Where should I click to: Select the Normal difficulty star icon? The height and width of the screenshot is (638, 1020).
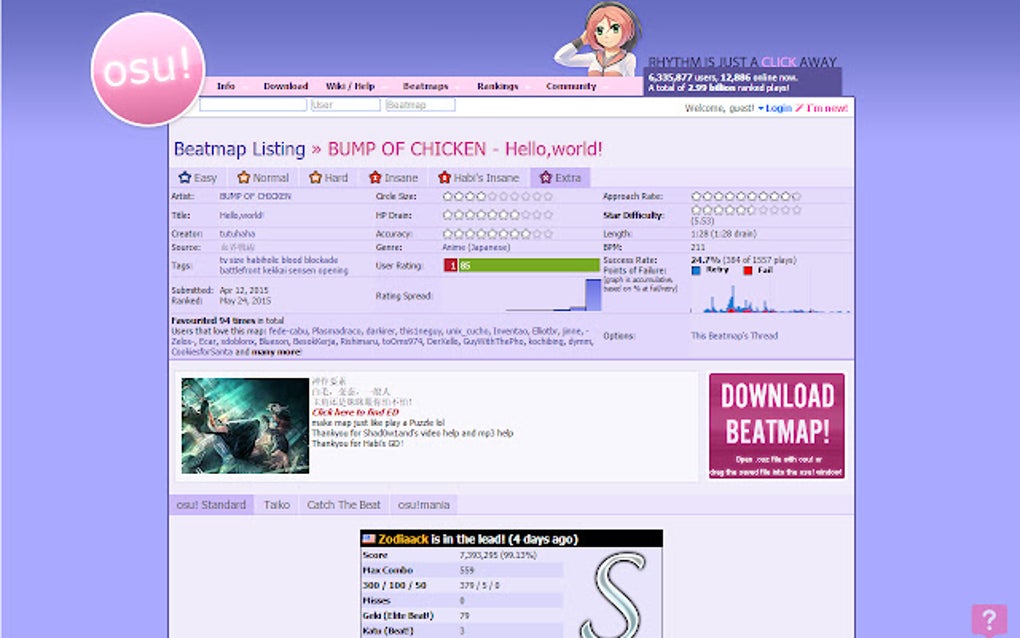[x=243, y=178]
